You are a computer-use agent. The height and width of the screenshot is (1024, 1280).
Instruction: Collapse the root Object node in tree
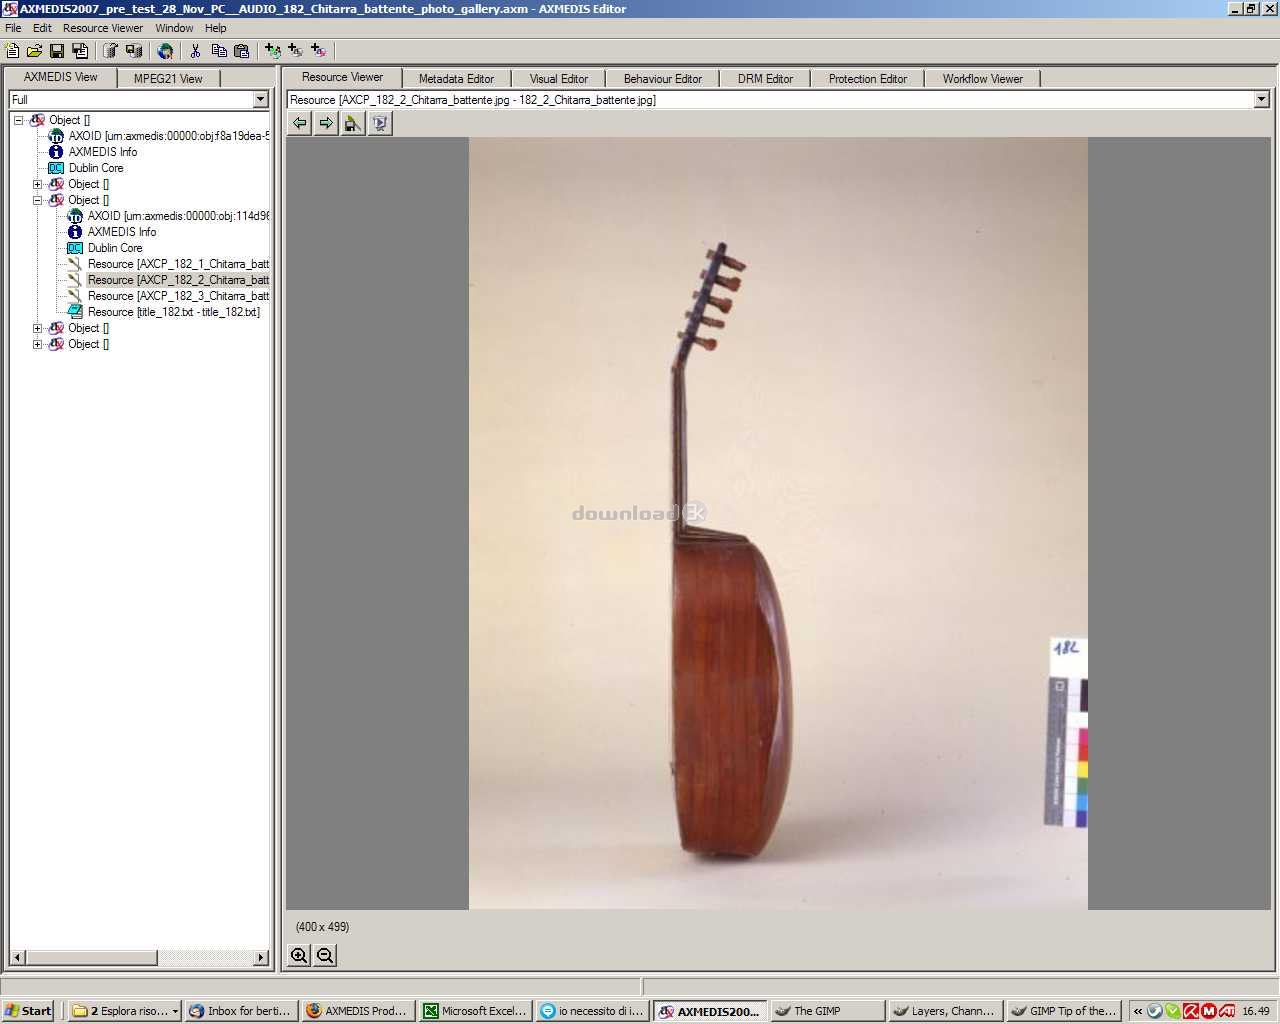pos(19,120)
